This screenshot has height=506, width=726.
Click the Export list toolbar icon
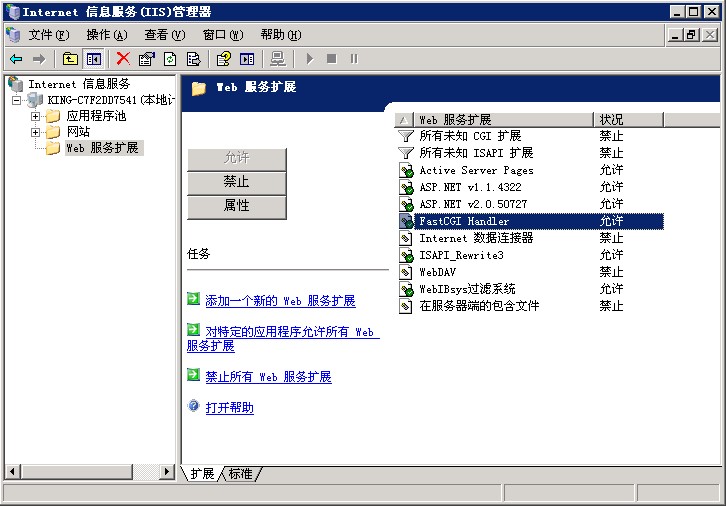[193, 59]
